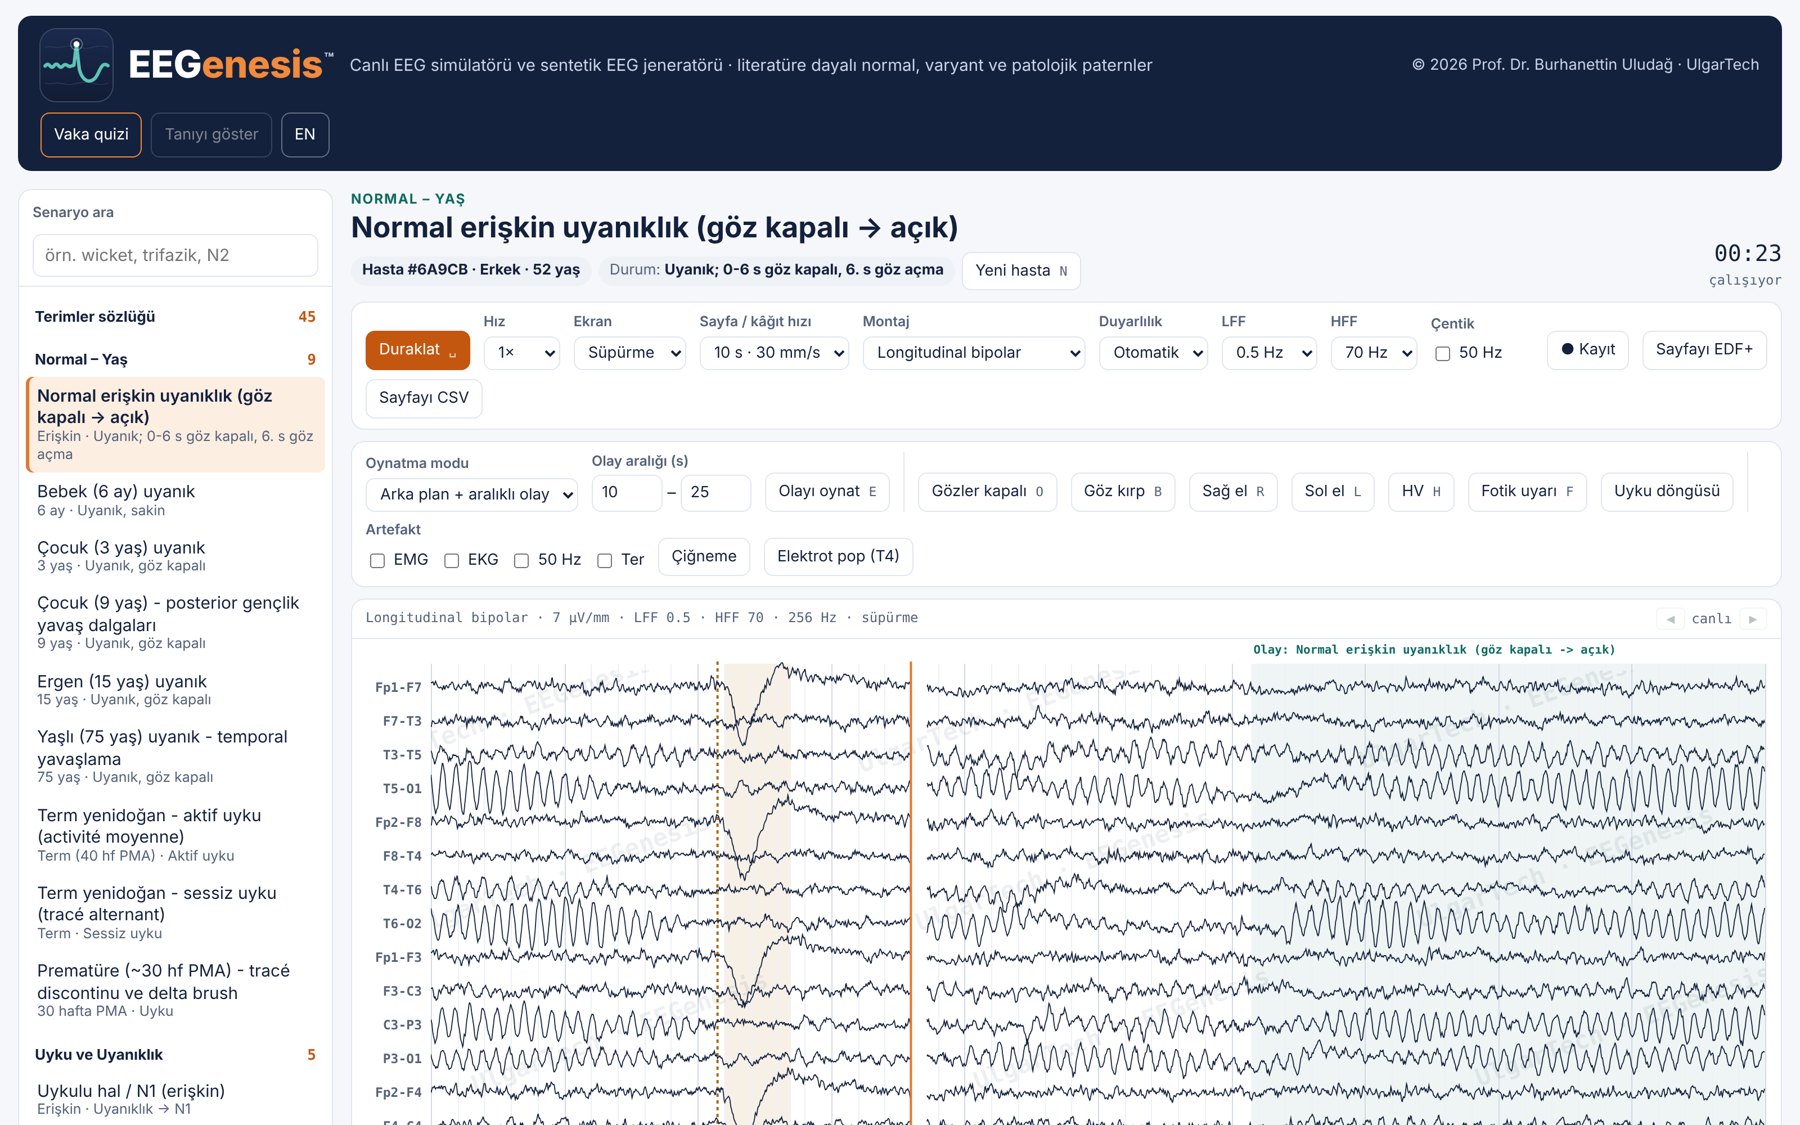Click the next page arrow beside canlı
Image resolution: width=1800 pixels, height=1125 pixels.
(x=1752, y=619)
